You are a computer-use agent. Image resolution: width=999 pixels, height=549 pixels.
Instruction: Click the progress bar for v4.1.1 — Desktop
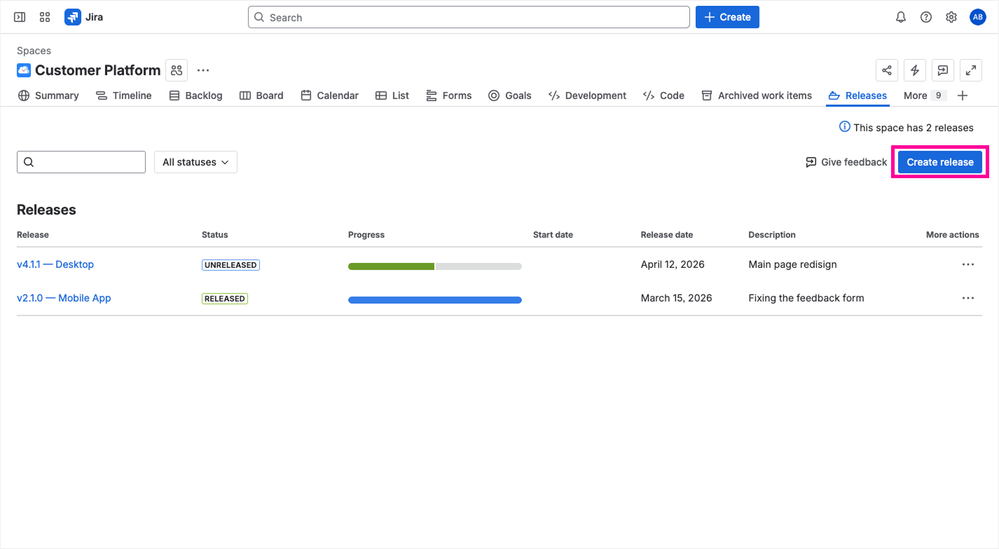coord(435,266)
